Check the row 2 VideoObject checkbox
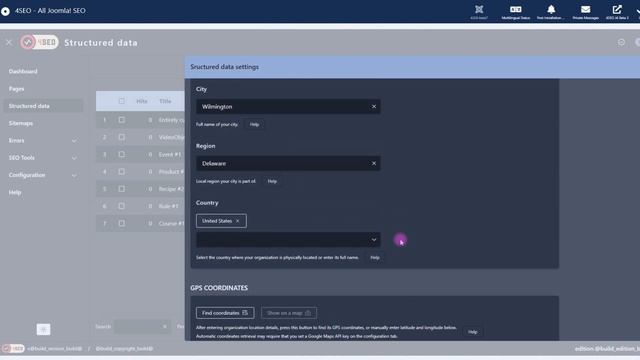 pos(122,137)
